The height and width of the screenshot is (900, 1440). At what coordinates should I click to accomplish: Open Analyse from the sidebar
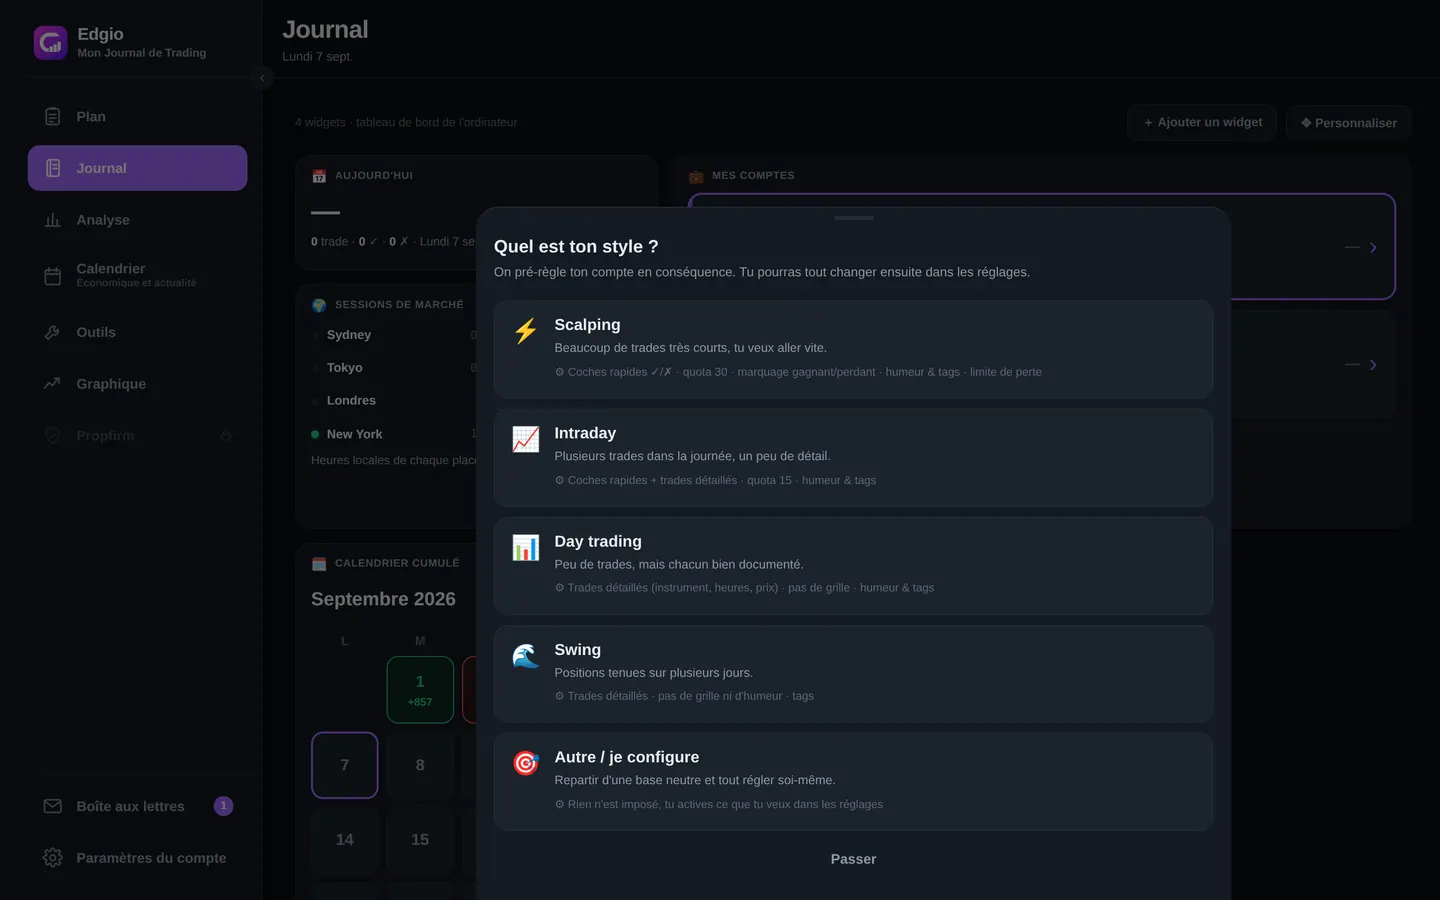[137, 220]
